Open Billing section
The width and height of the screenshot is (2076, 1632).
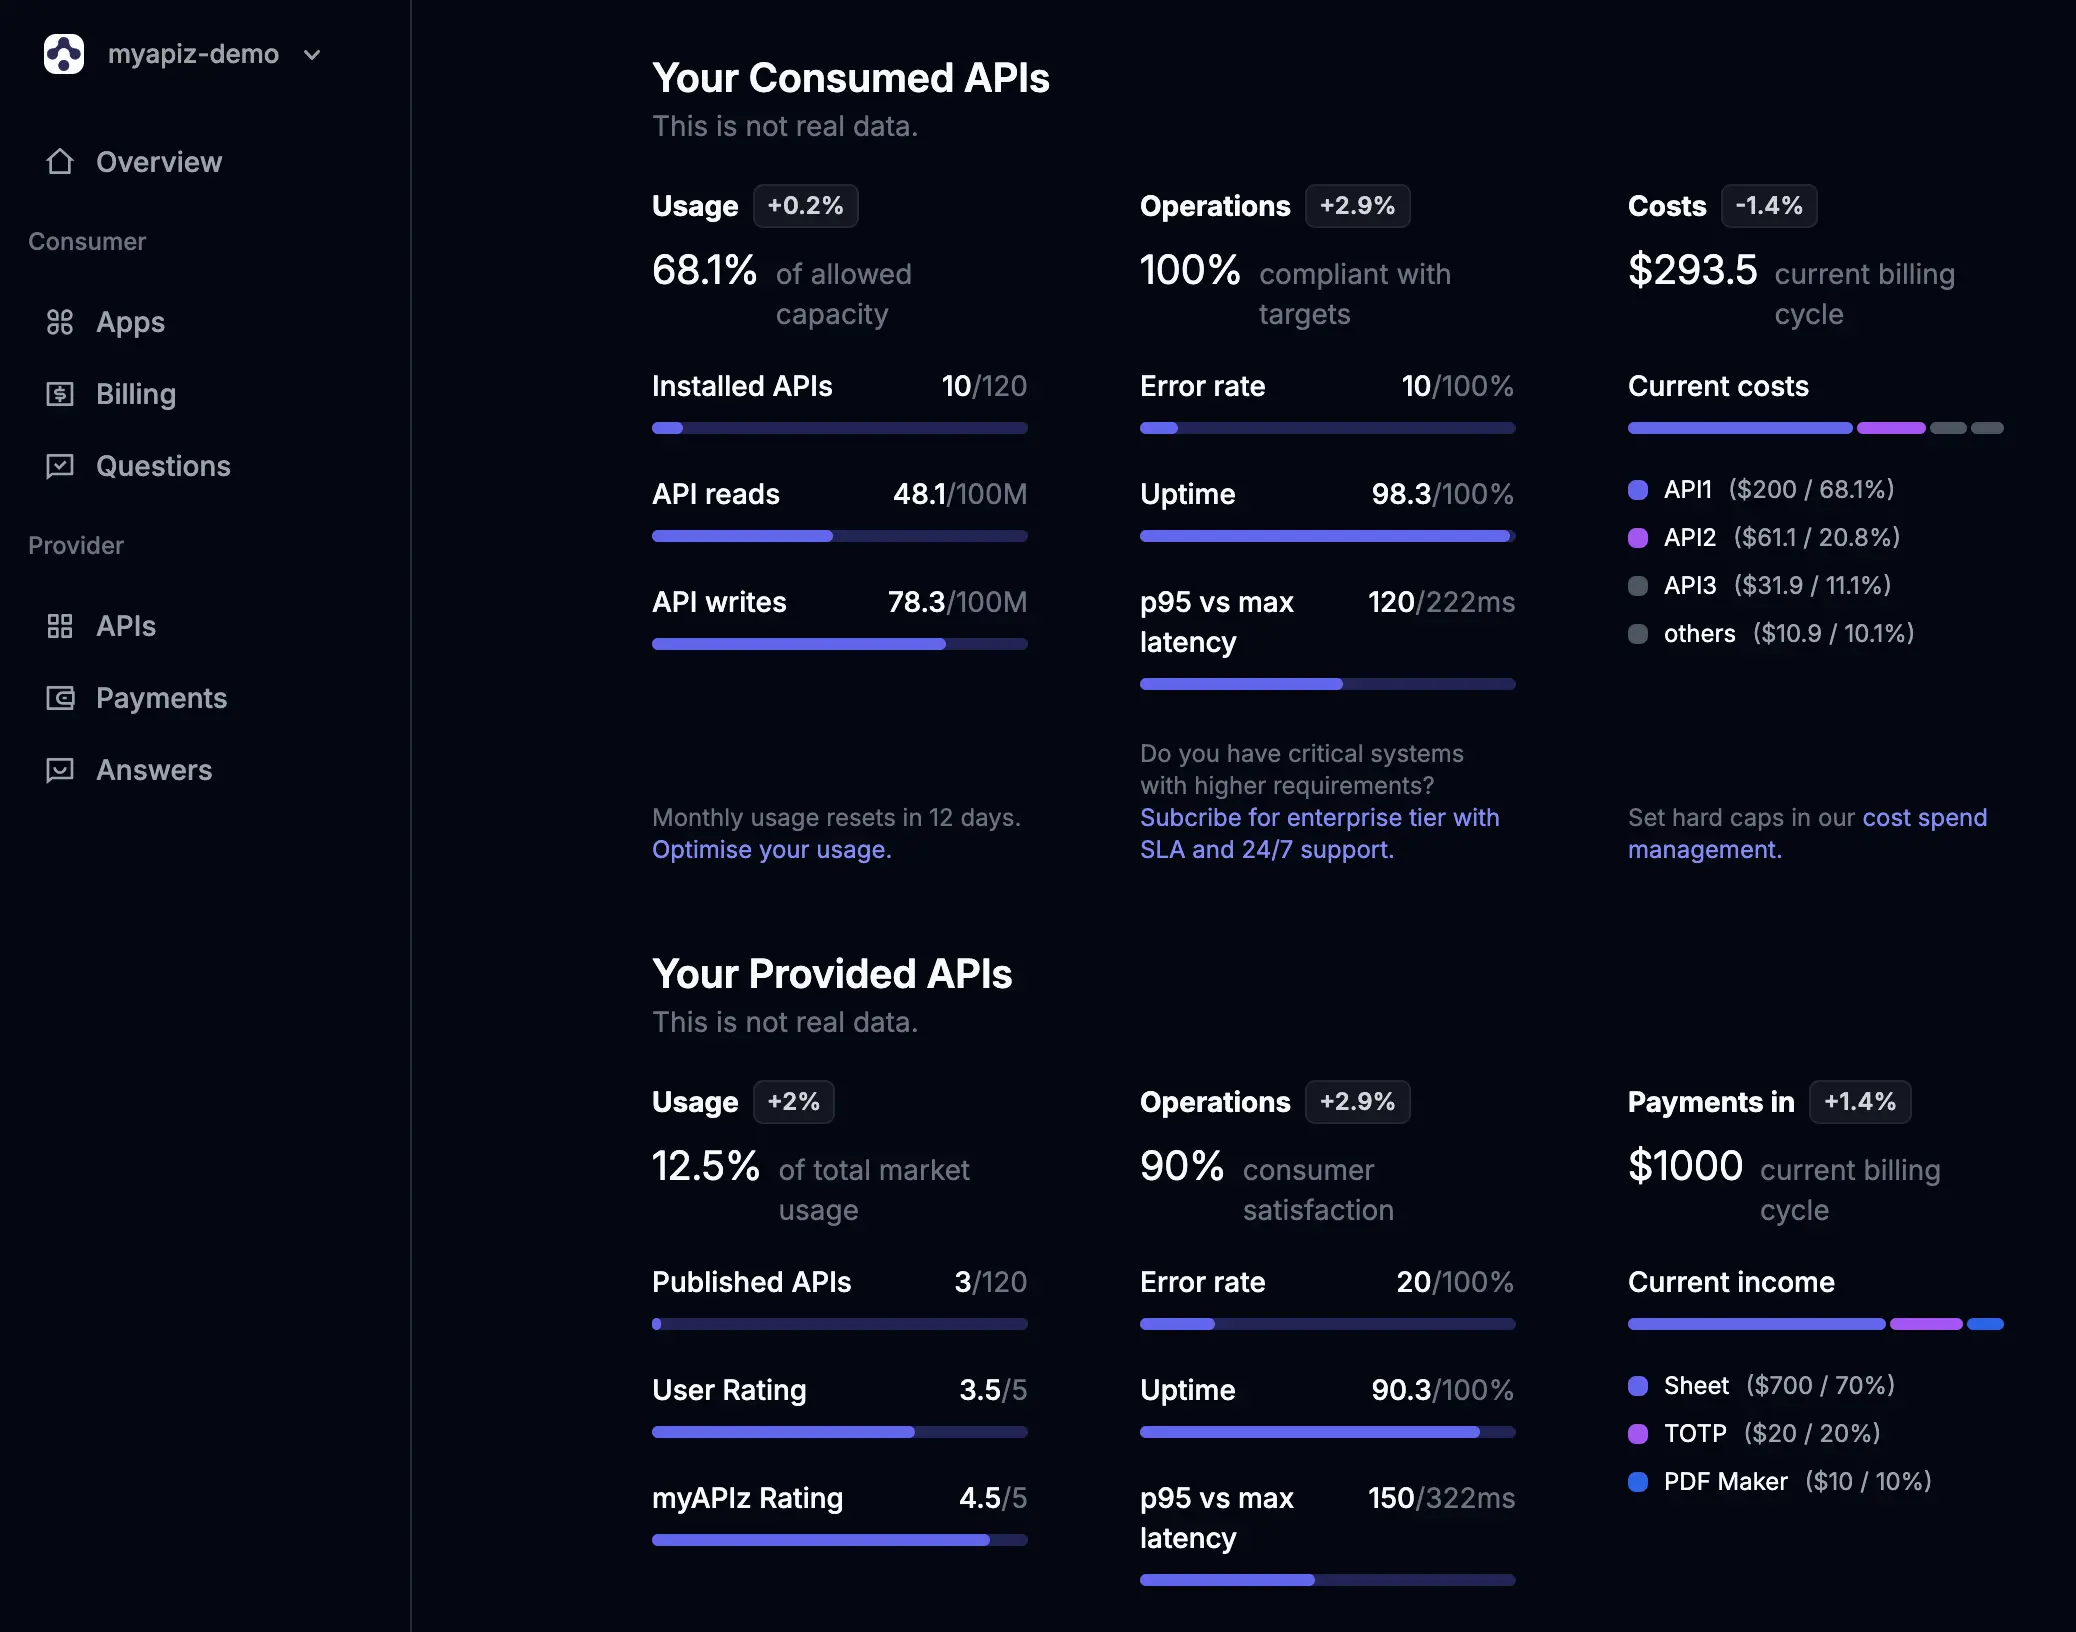[x=136, y=394]
